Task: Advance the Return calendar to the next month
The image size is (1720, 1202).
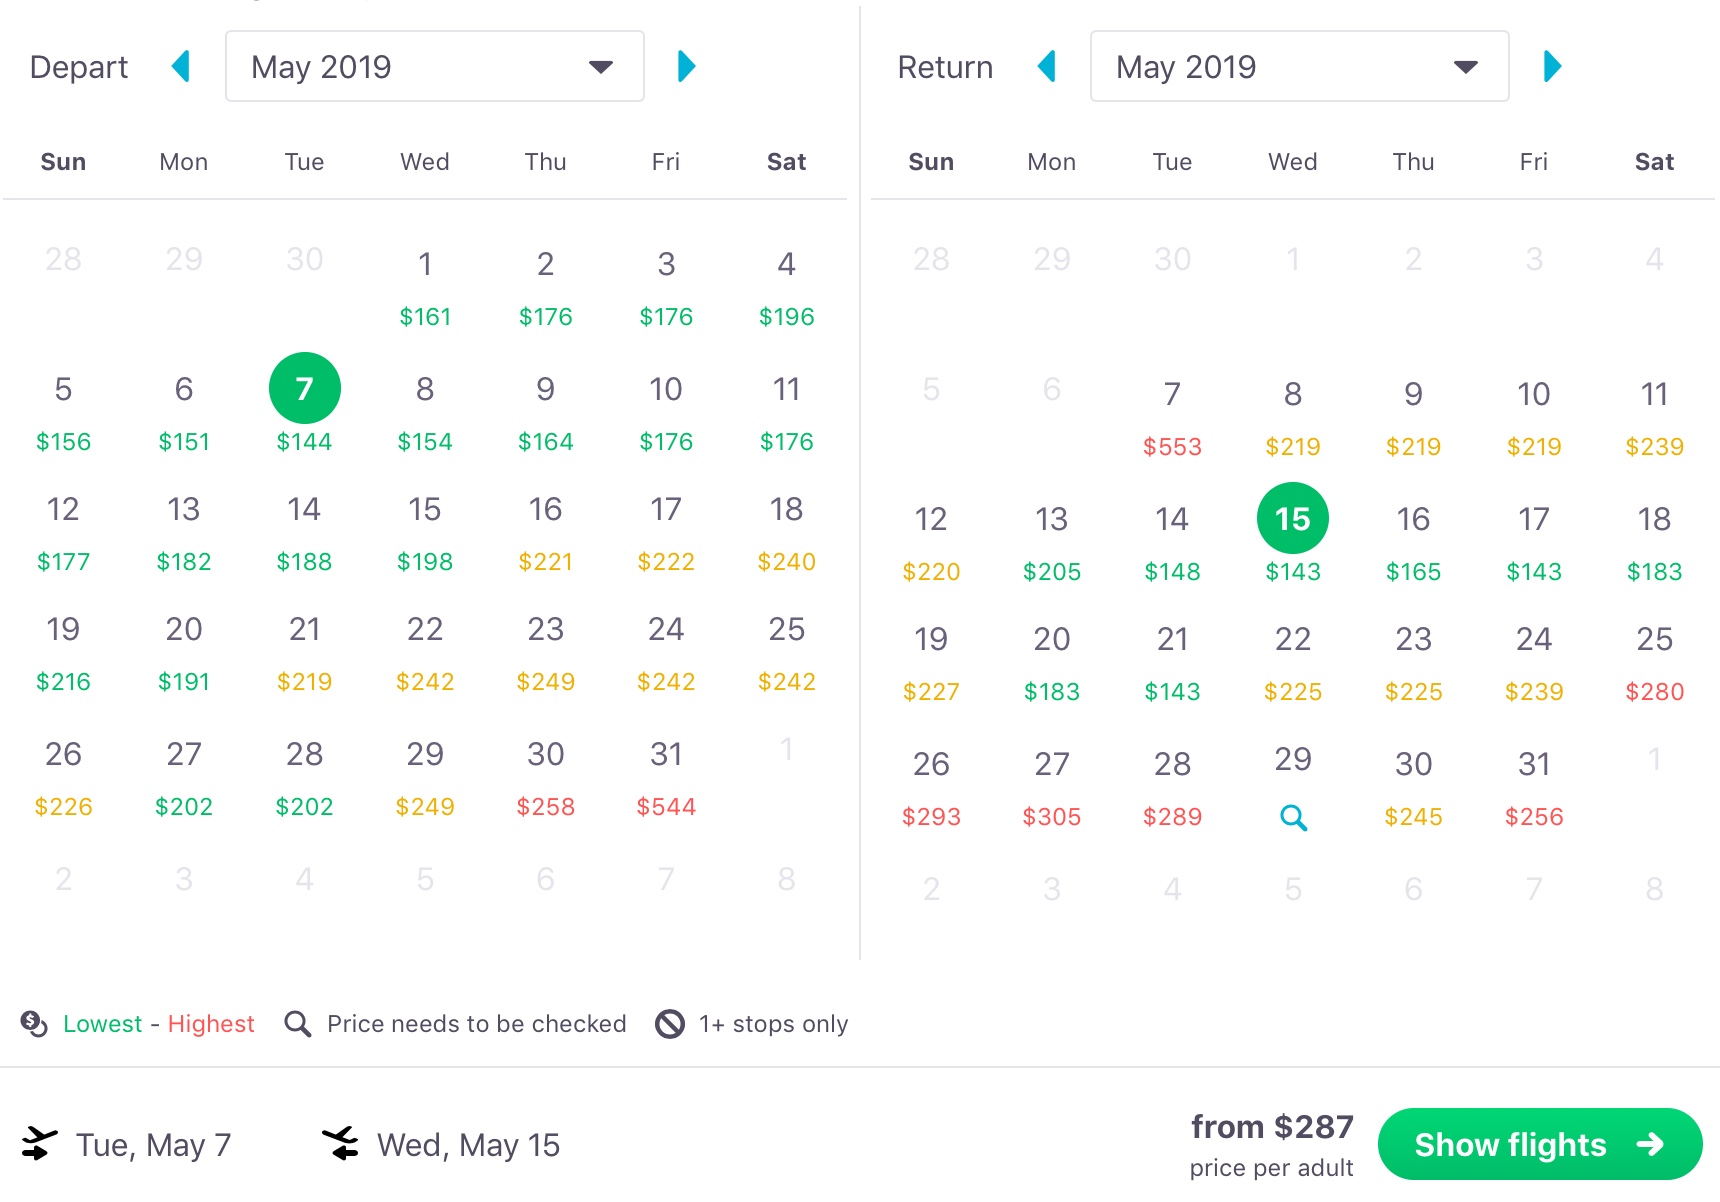Action: (1552, 66)
